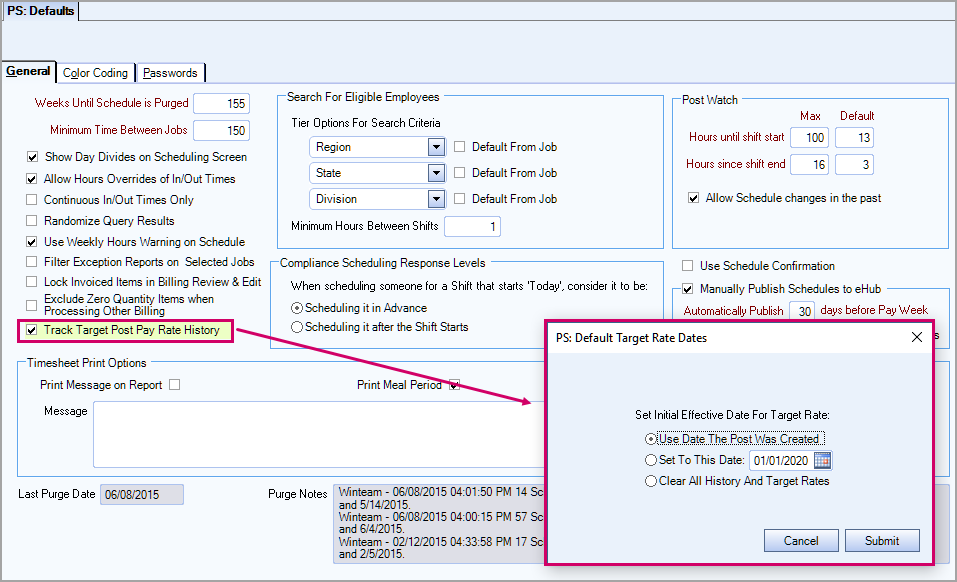The height and width of the screenshot is (582, 957).
Task: Switch to the Color Coding tab
Action: point(95,73)
